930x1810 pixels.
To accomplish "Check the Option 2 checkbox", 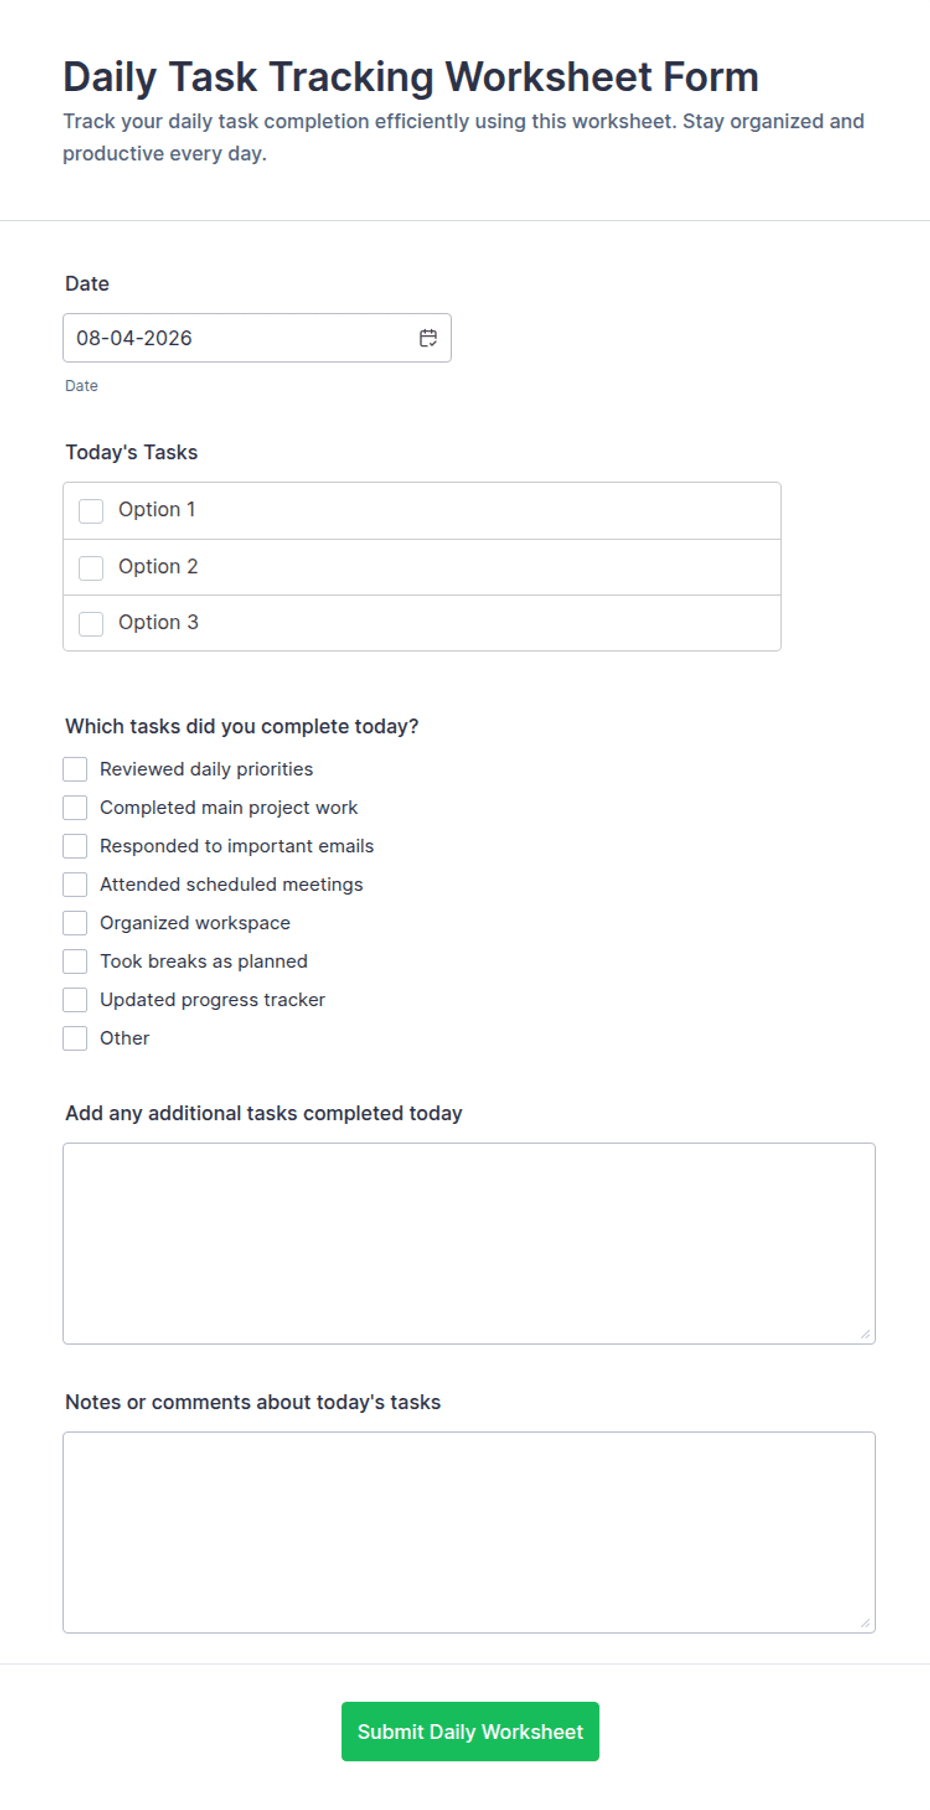I will tap(91, 568).
